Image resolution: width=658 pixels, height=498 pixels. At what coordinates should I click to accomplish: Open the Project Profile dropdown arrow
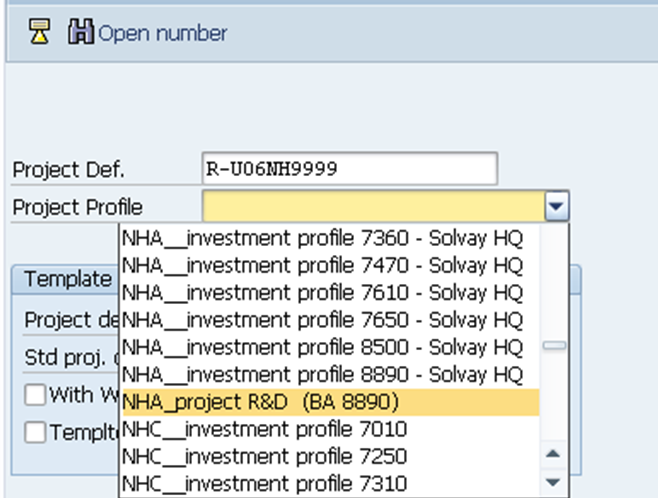coord(557,207)
